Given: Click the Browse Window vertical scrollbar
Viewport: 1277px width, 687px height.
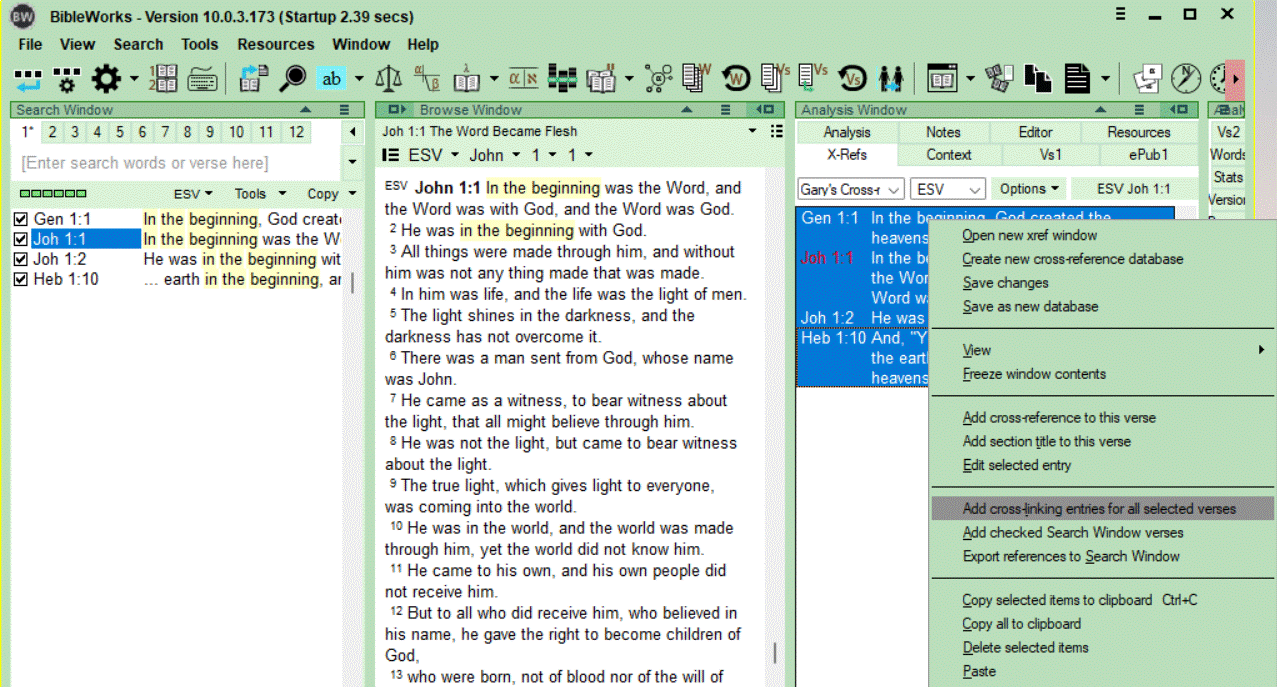Looking at the screenshot, I should tap(775, 652).
